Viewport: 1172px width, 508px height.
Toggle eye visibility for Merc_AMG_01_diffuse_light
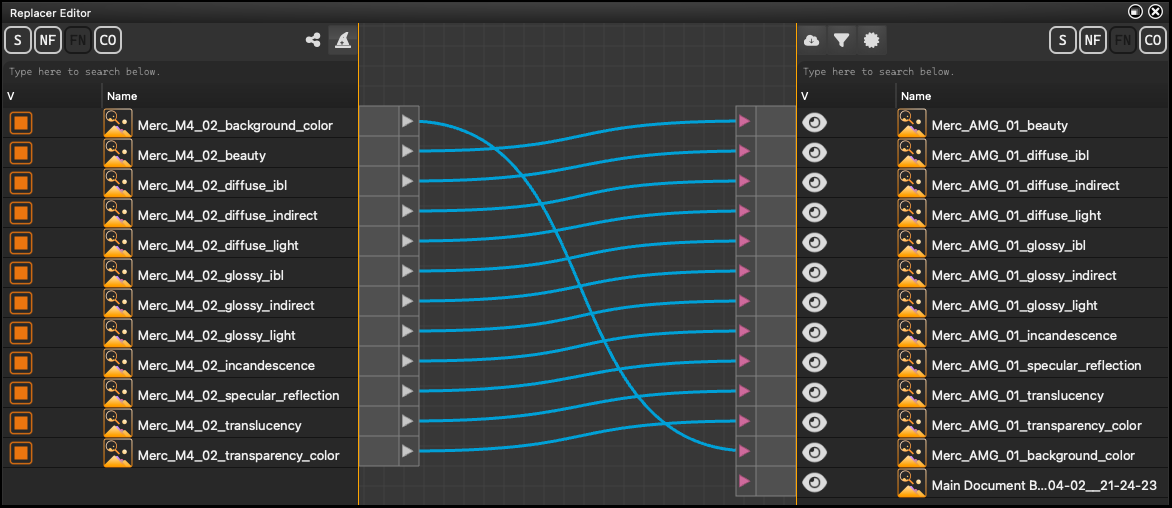814,214
